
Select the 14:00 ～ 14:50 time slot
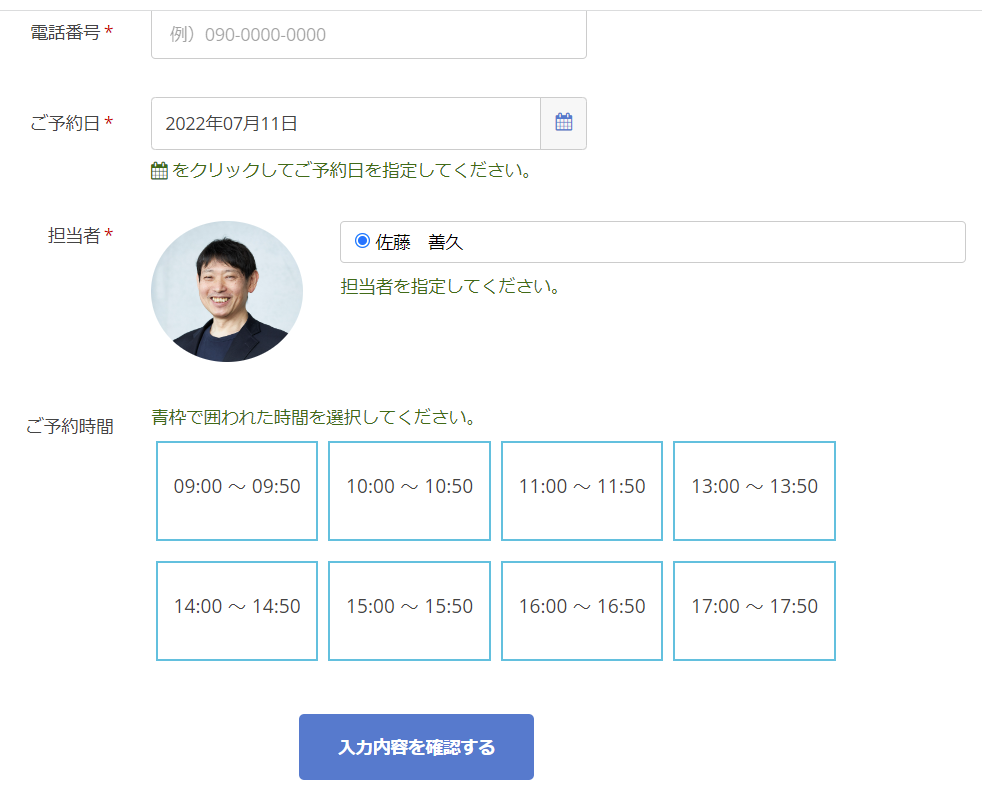(x=237, y=611)
